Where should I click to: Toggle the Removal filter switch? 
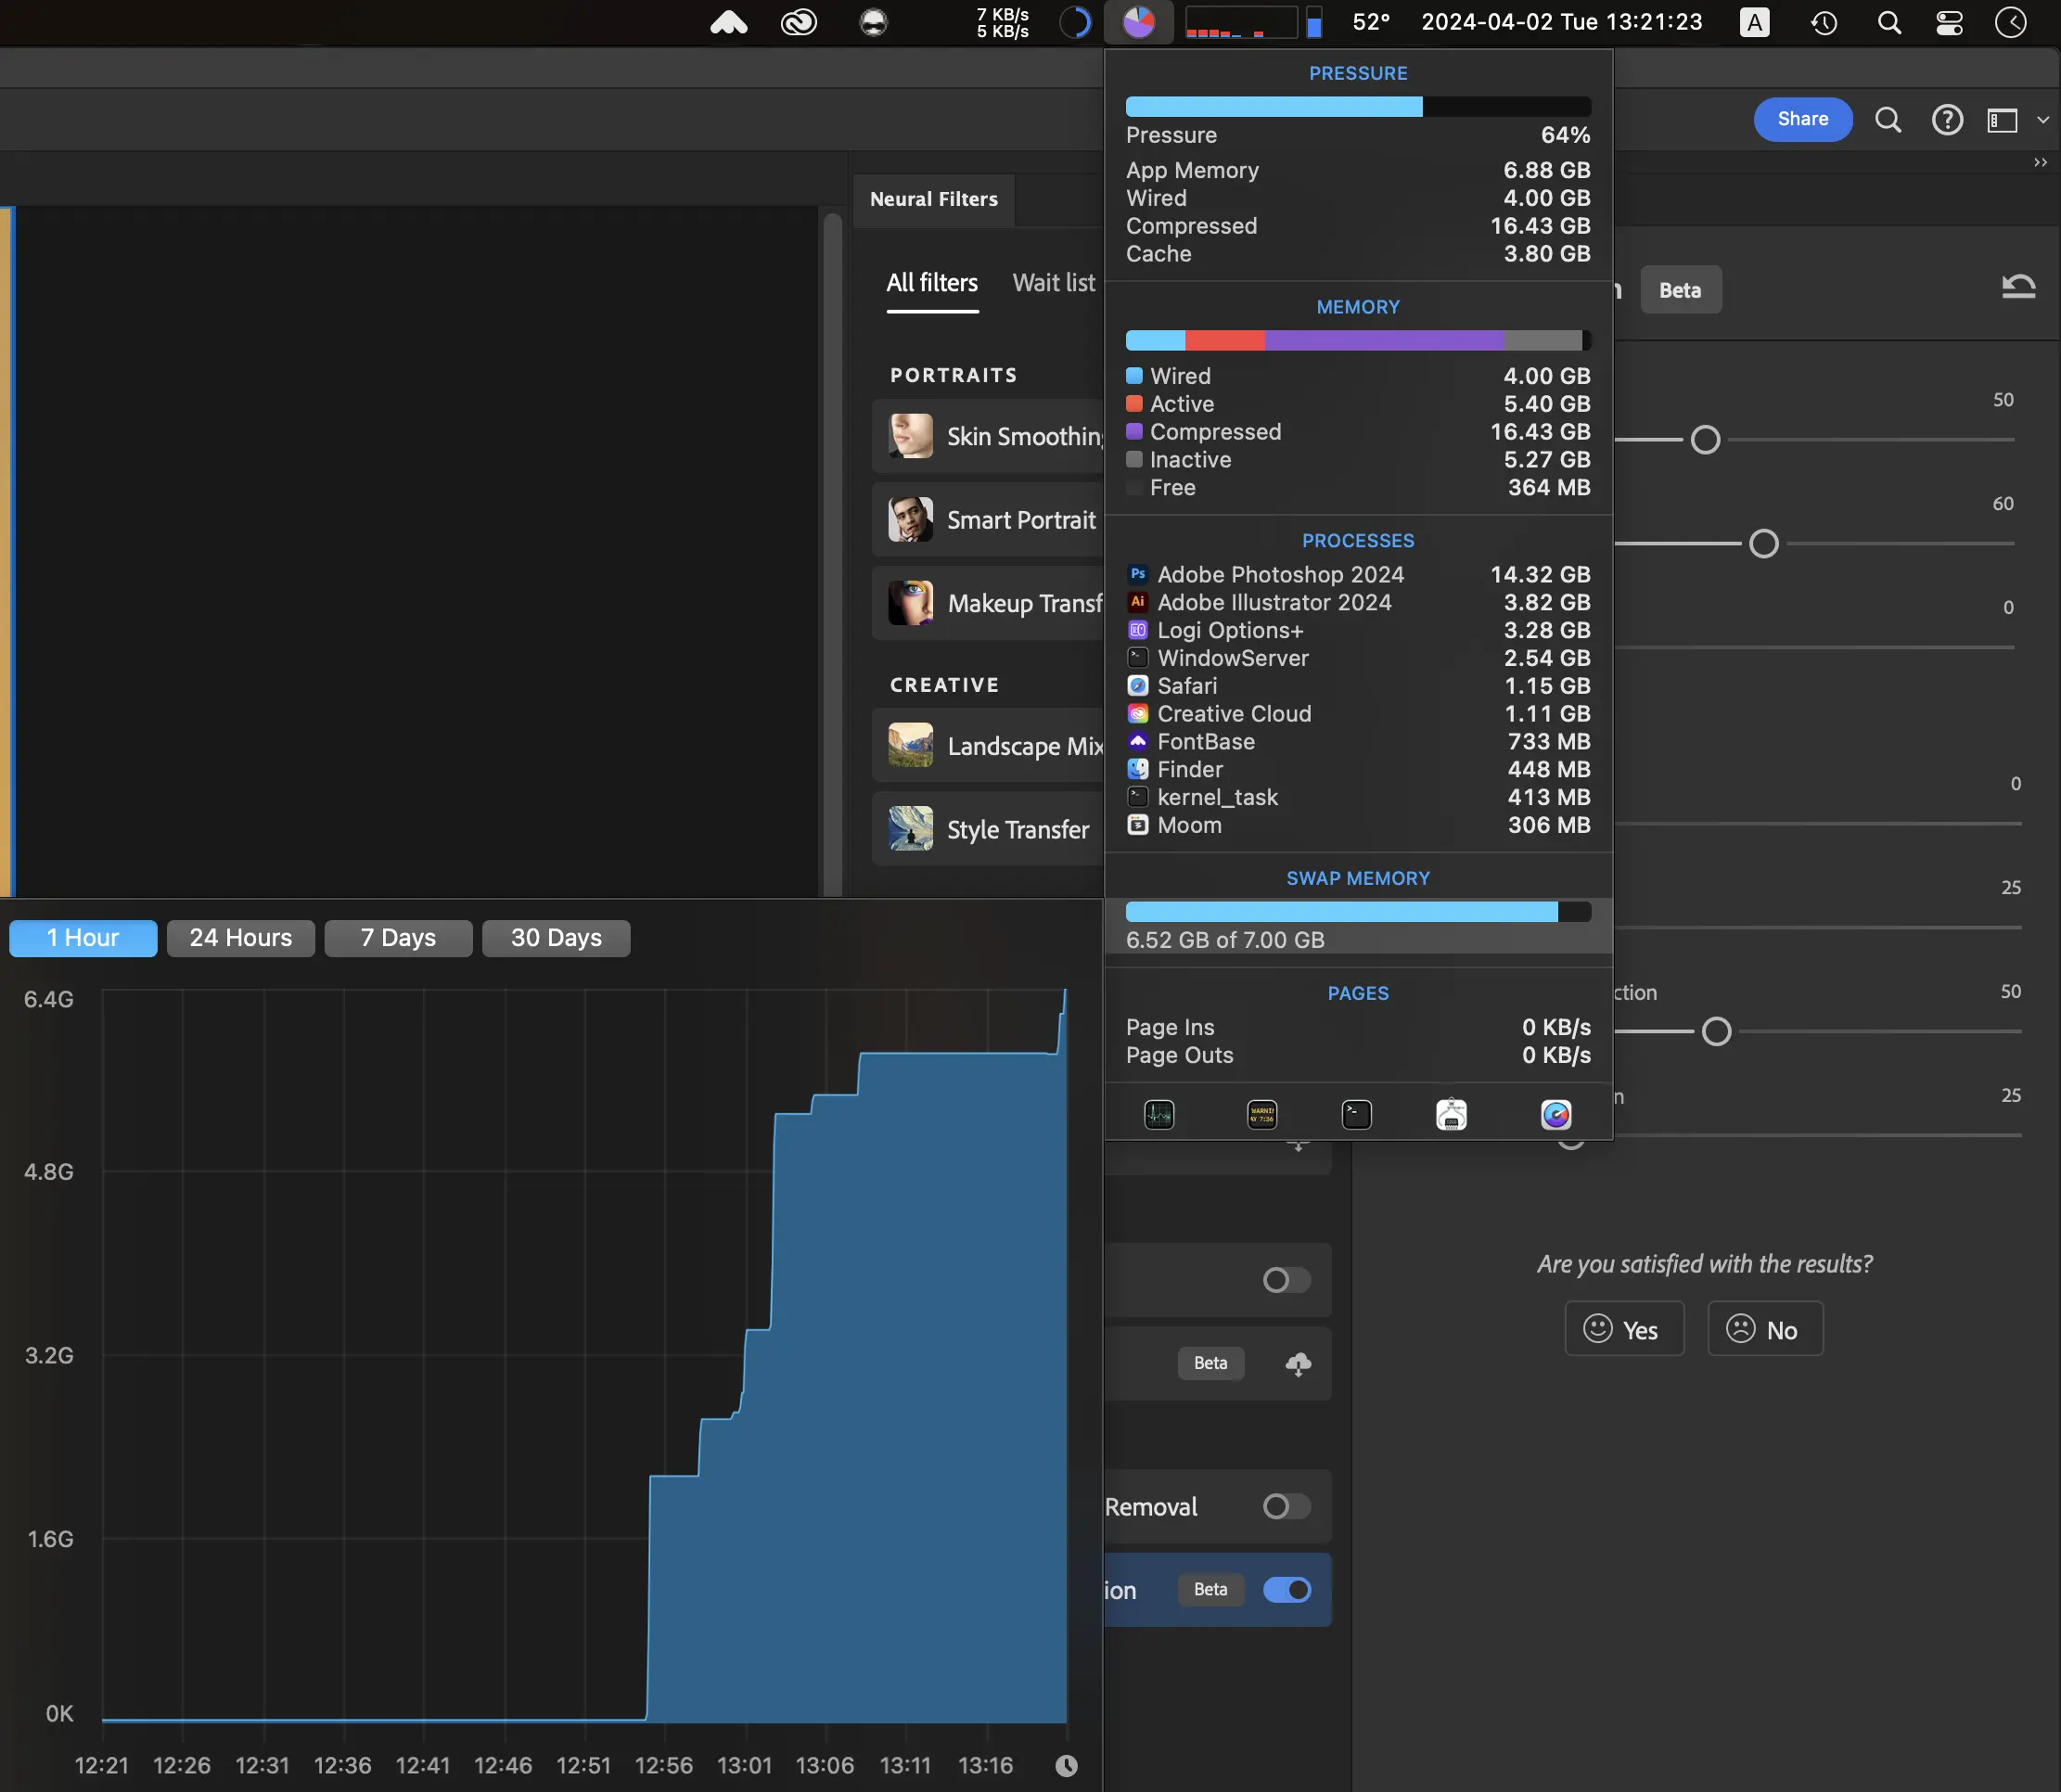[1287, 1506]
